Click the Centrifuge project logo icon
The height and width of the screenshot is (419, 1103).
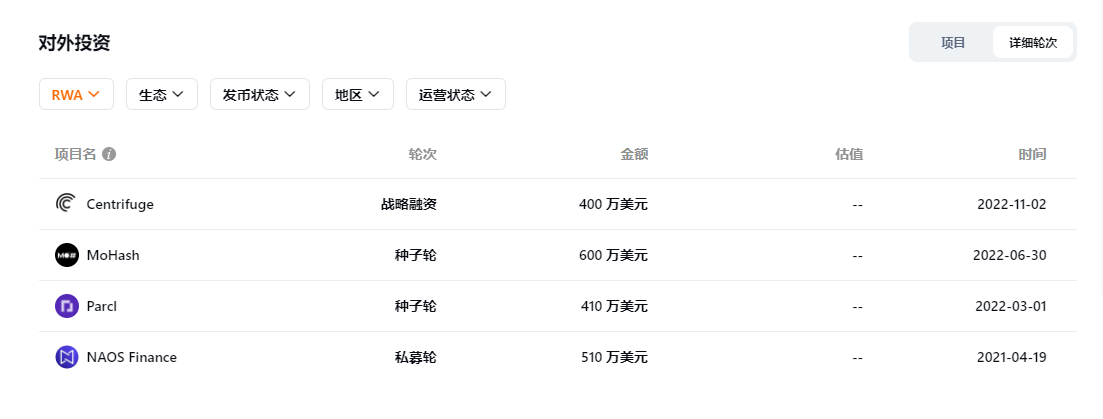pos(66,204)
